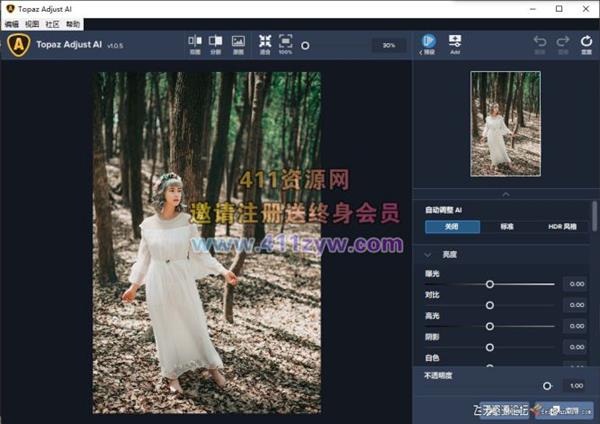
Task: Click the Topaz Adjust AI logo icon
Action: [x=19, y=45]
